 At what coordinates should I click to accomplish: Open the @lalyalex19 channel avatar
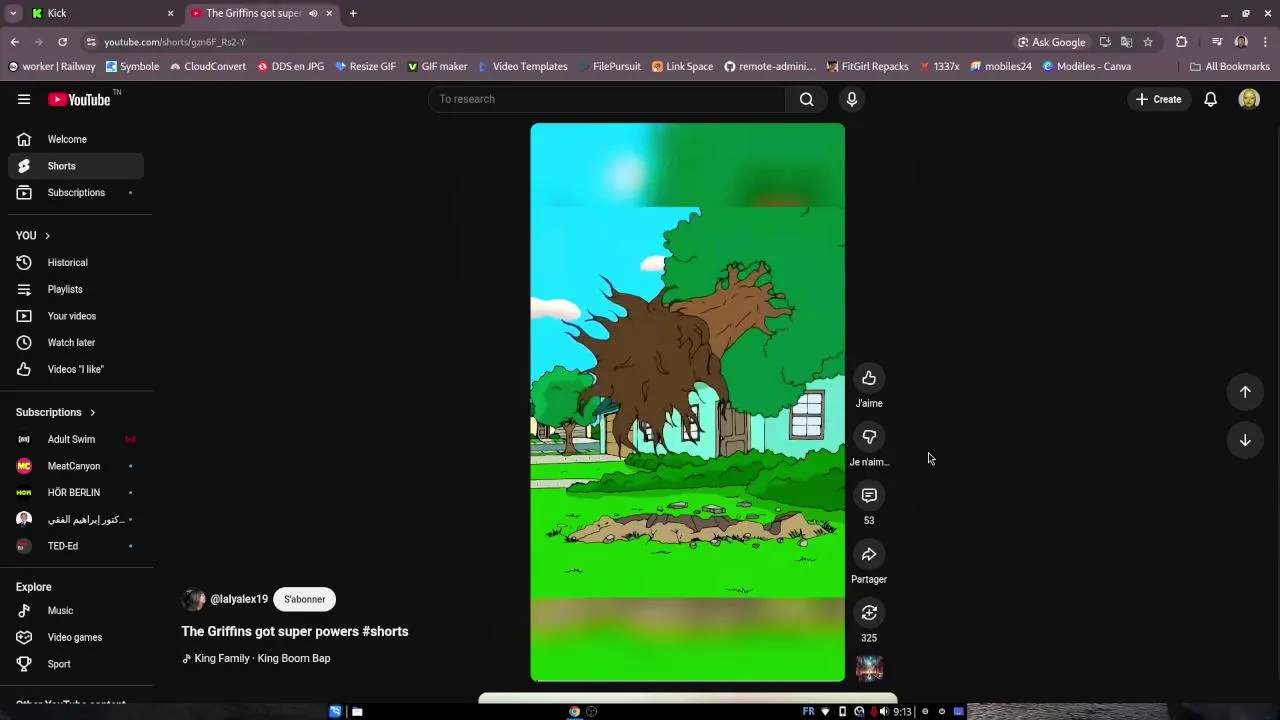click(193, 599)
